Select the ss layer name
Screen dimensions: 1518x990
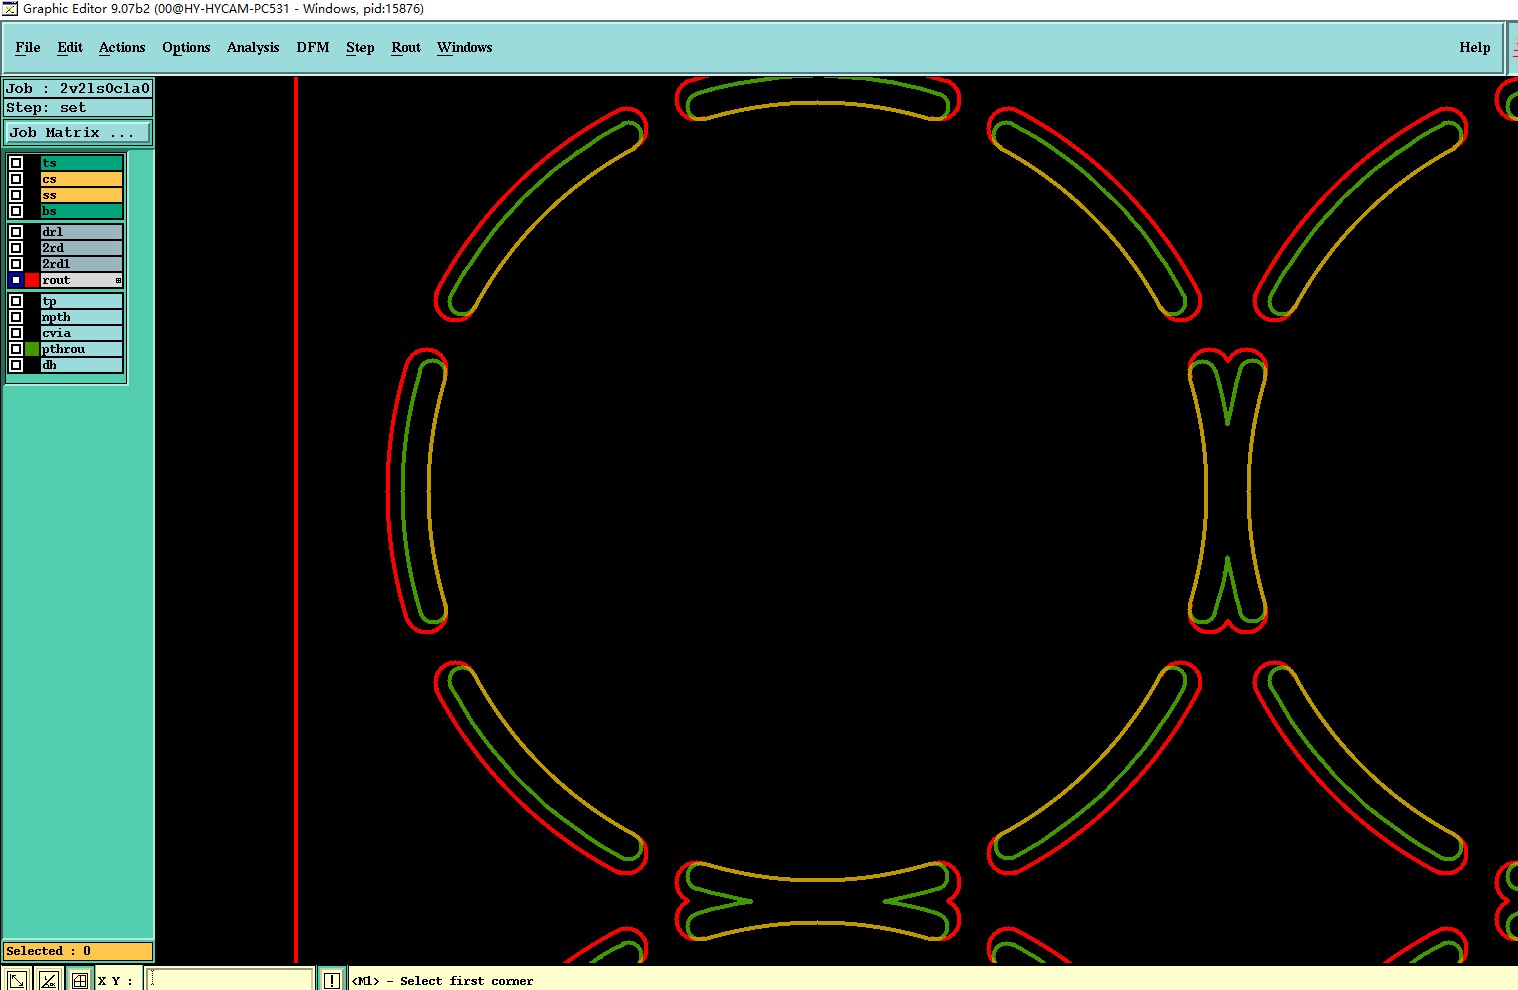tap(82, 195)
